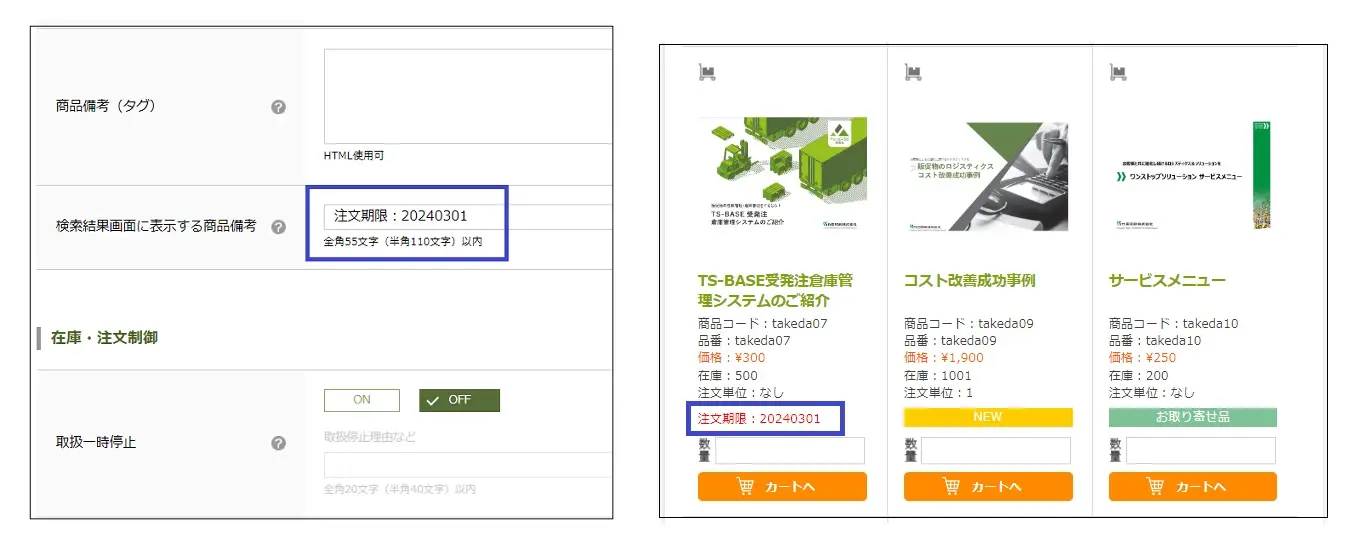Click the yellow NEW badge
The height and width of the screenshot is (549, 1363).
[988, 417]
